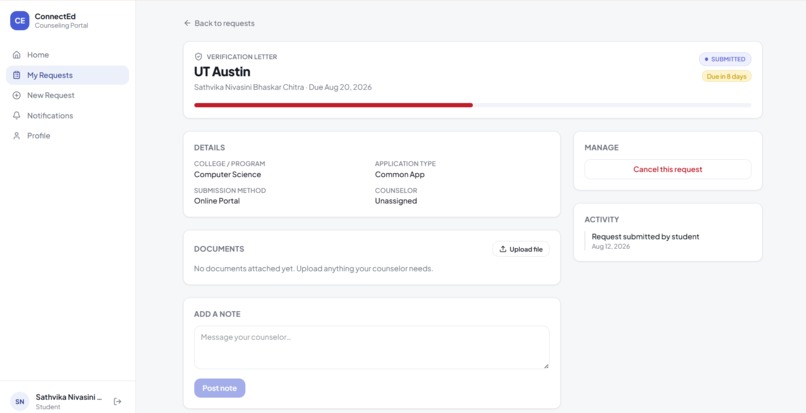Click Sathvika Nivasini Bhaskar Chitra due line

[283, 87]
